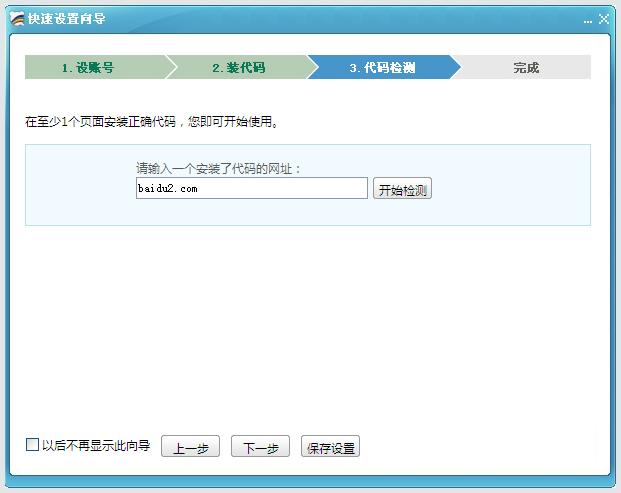This screenshot has width=621, height=493.
Task: Close the quick setup wizard window
Action: click(x=604, y=19)
